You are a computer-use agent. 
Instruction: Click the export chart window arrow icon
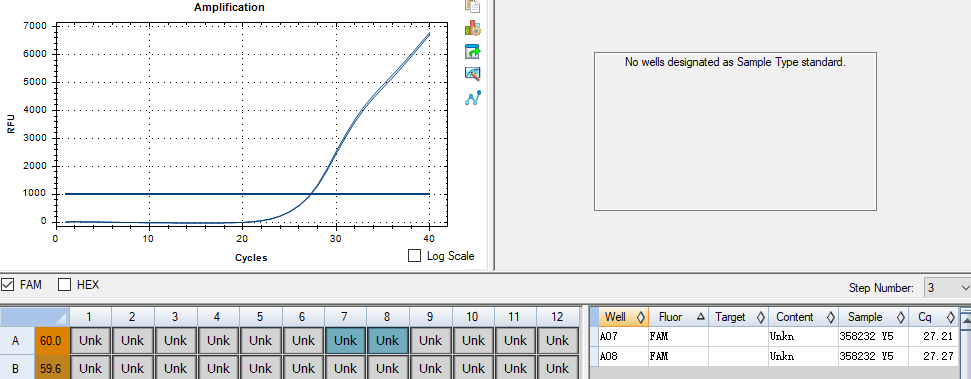pyautogui.click(x=472, y=51)
